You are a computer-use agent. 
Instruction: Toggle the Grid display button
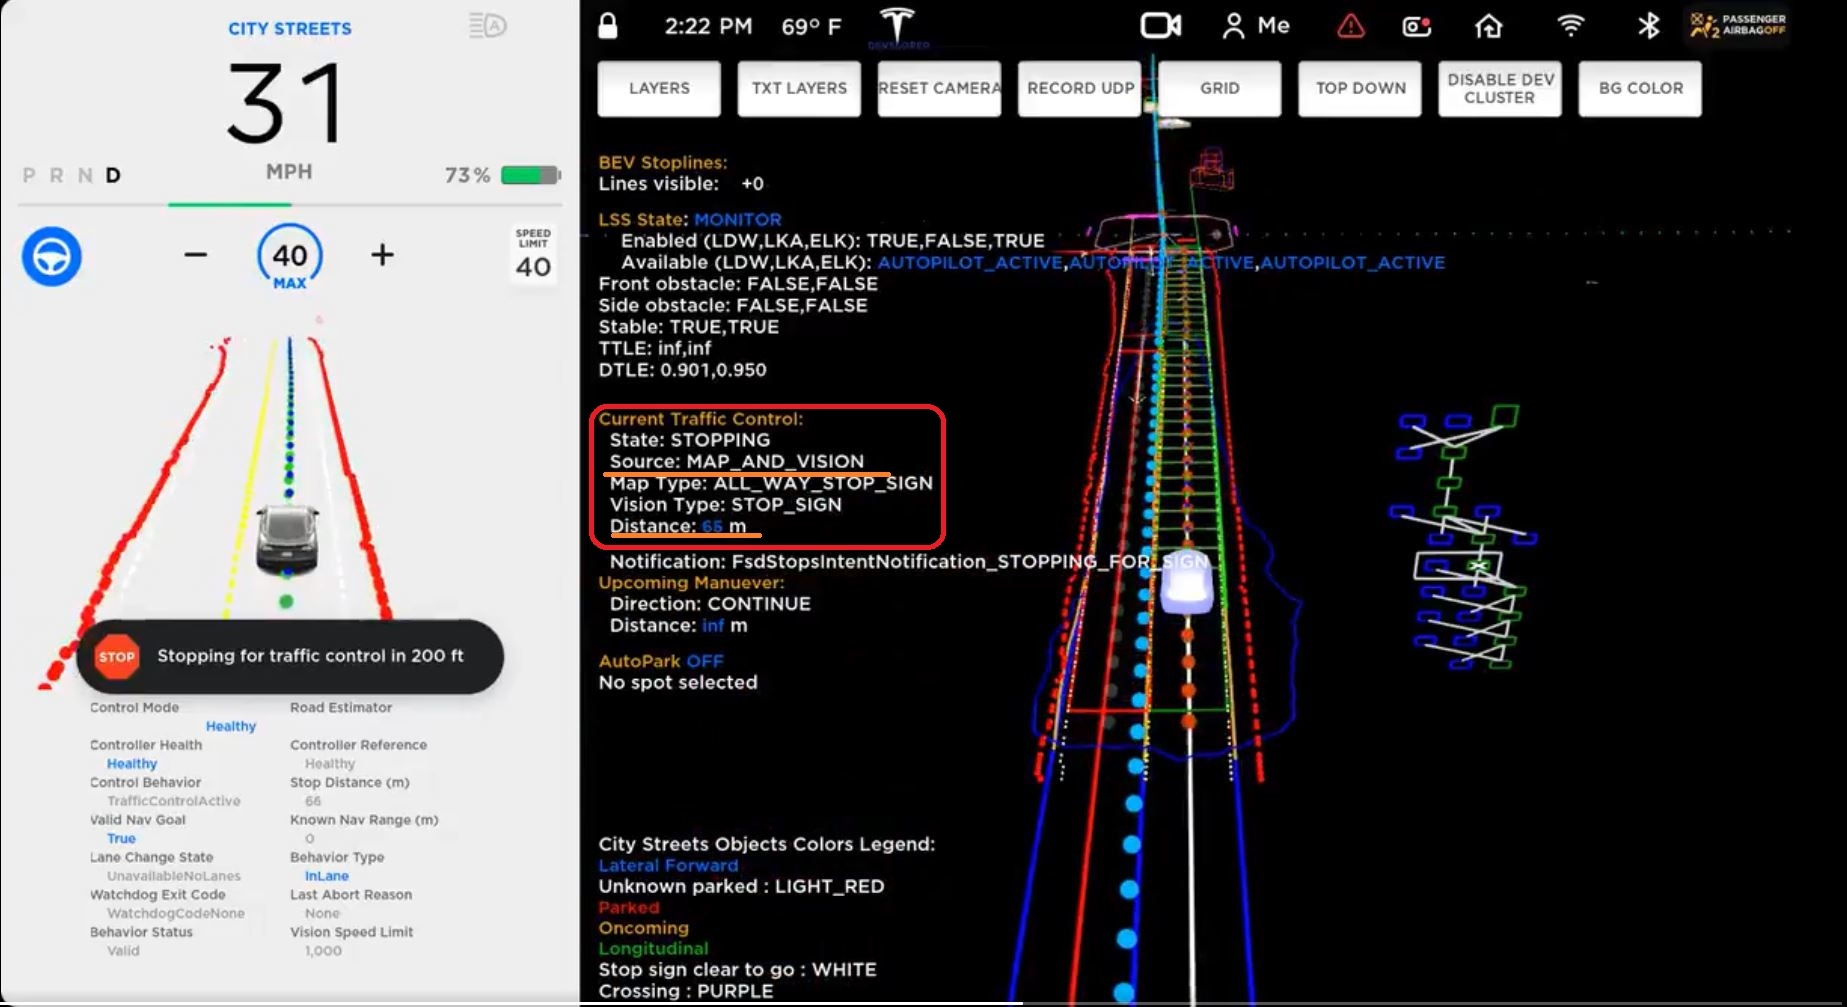coord(1219,88)
